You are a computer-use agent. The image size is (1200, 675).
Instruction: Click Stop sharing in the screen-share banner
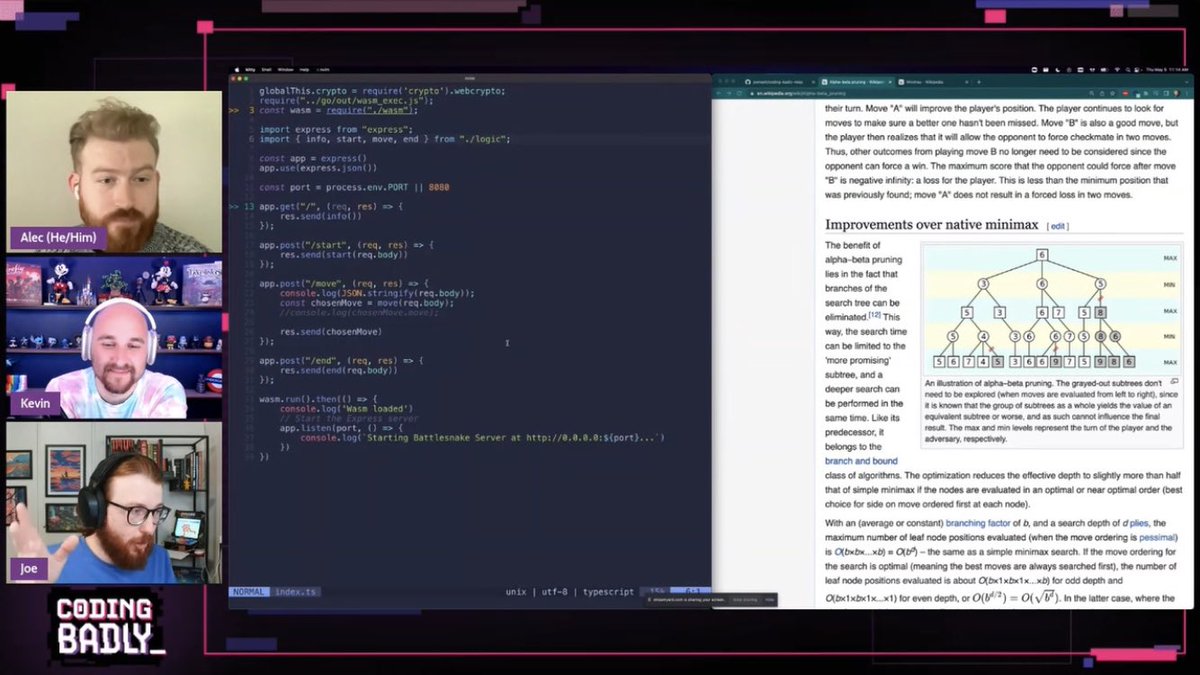coord(745,600)
